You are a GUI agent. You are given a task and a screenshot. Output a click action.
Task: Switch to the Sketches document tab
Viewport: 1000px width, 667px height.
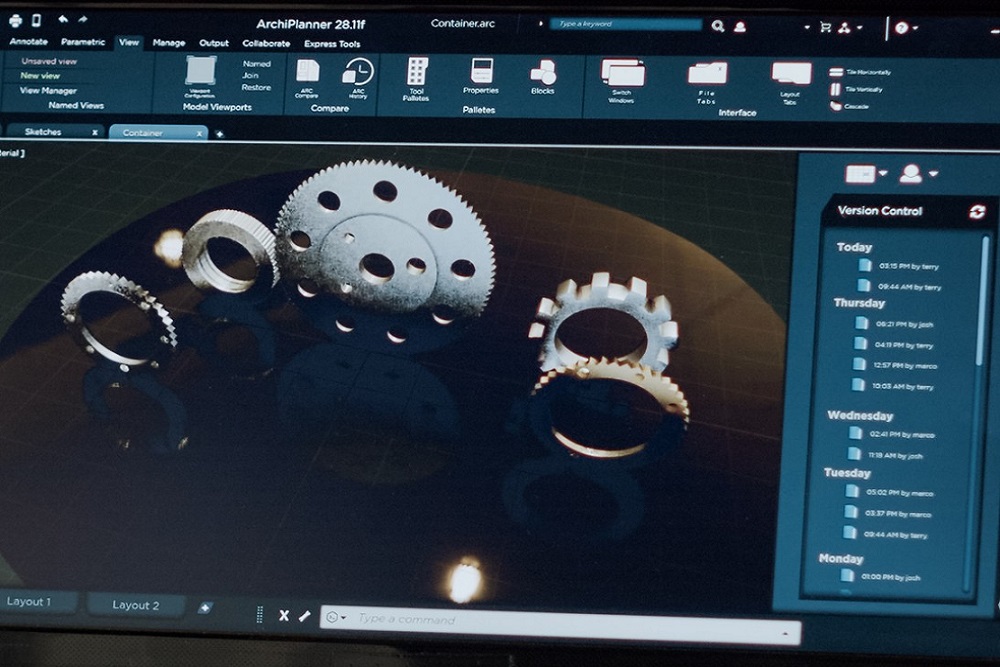point(43,132)
